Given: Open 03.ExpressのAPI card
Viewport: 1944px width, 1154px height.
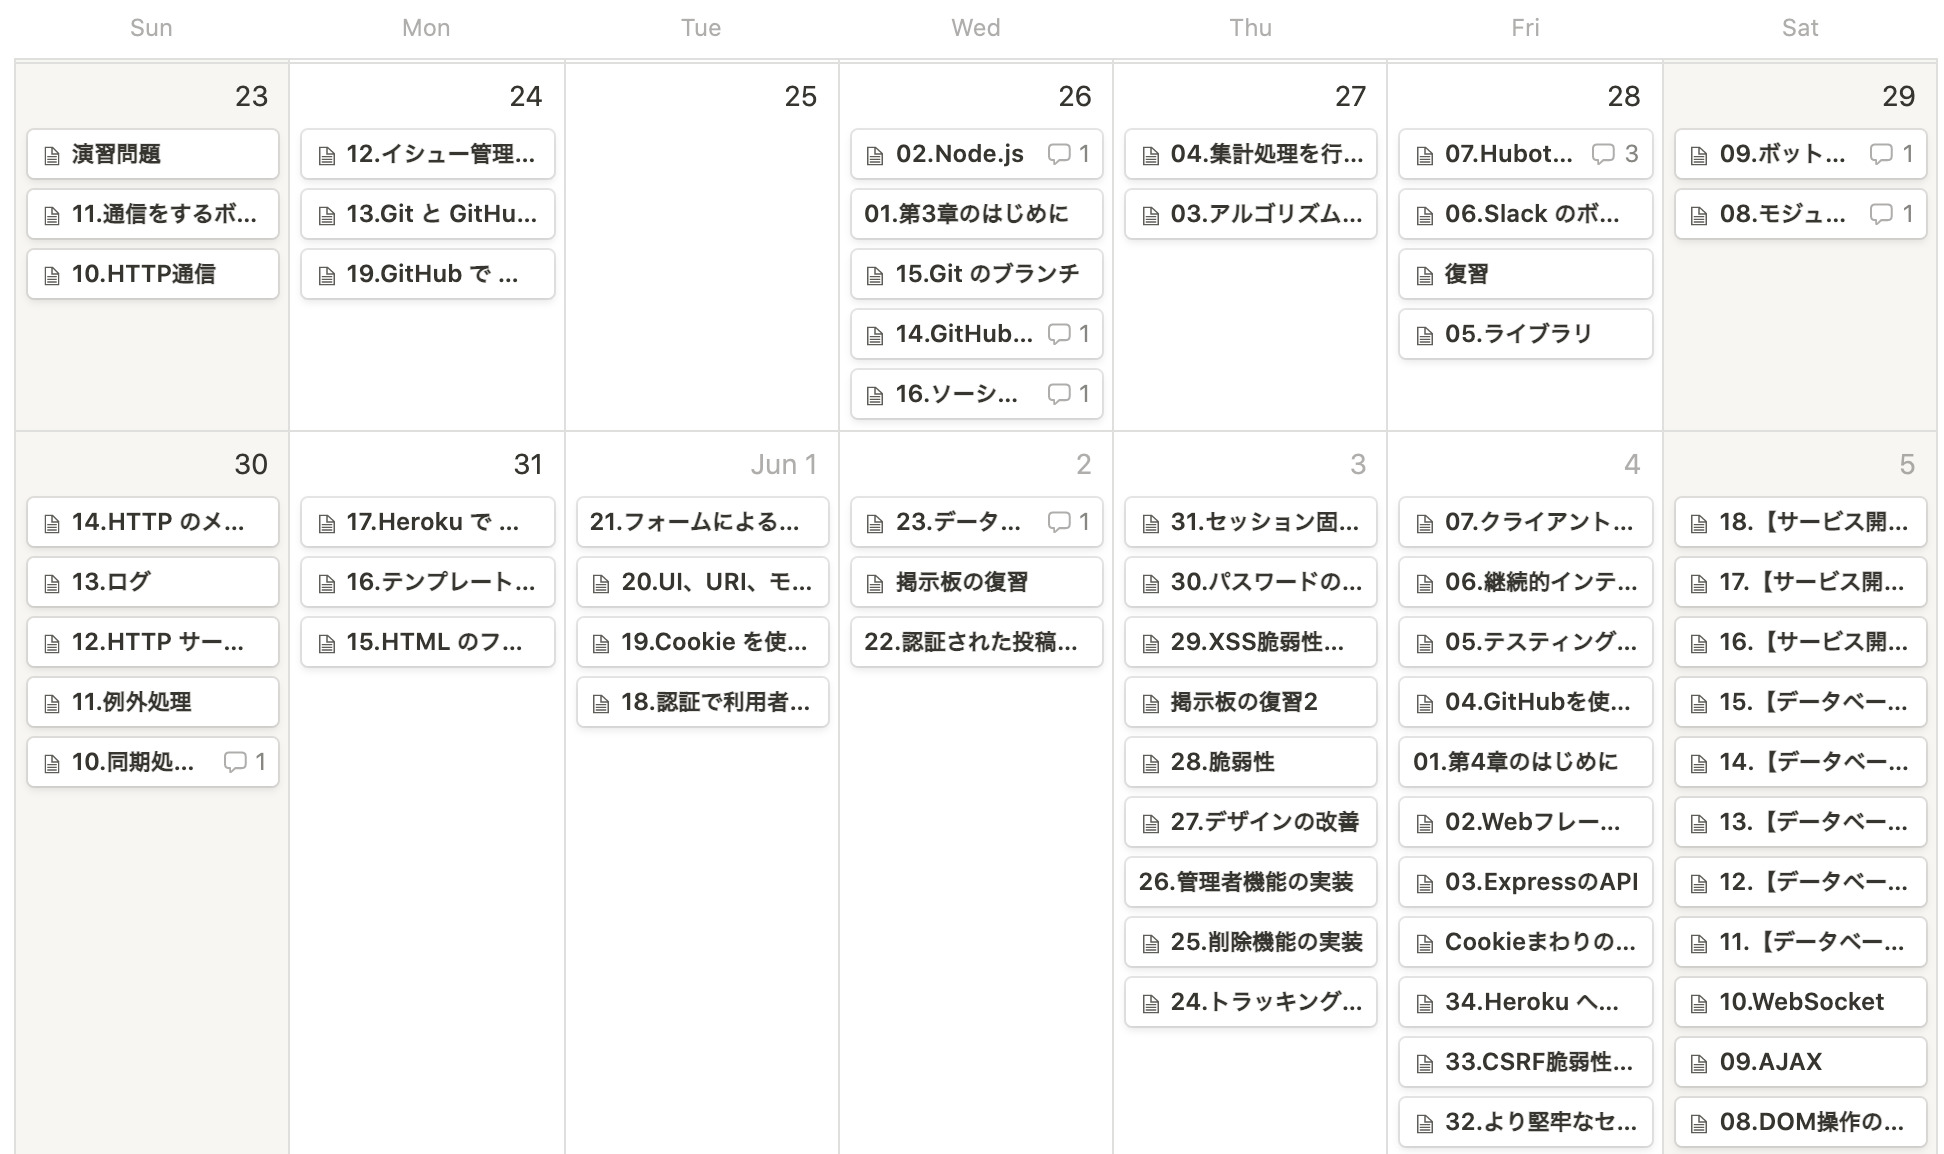Looking at the screenshot, I should [x=1526, y=882].
